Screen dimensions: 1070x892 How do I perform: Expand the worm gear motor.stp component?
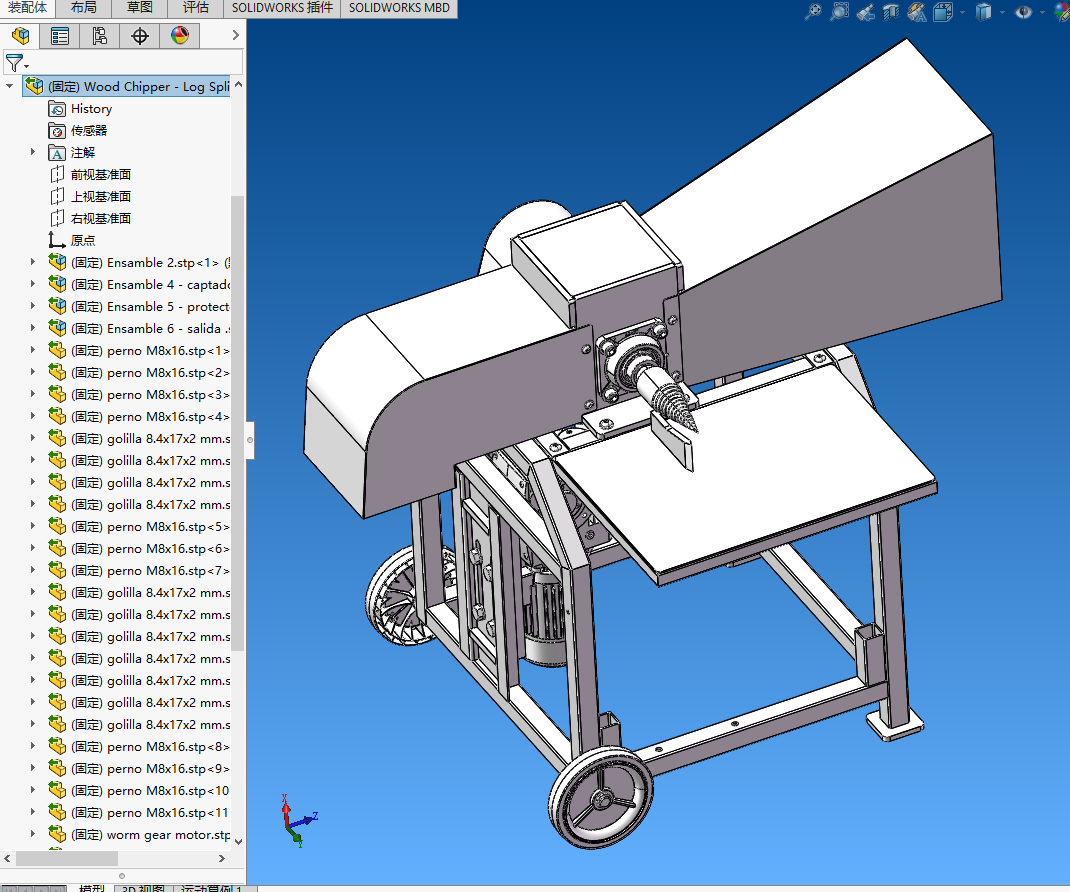pyautogui.click(x=33, y=835)
